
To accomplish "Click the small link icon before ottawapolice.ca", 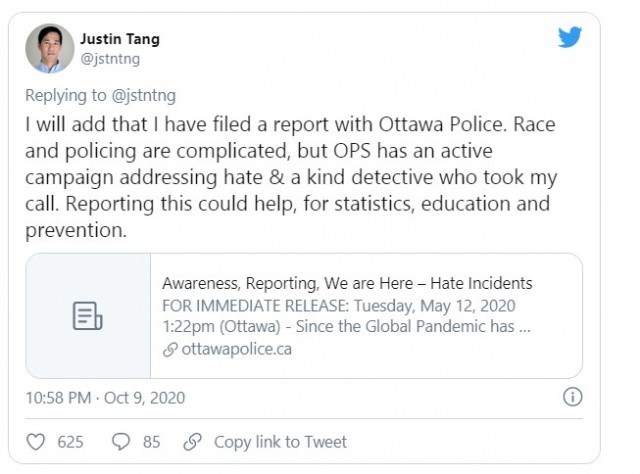I will [x=170, y=350].
